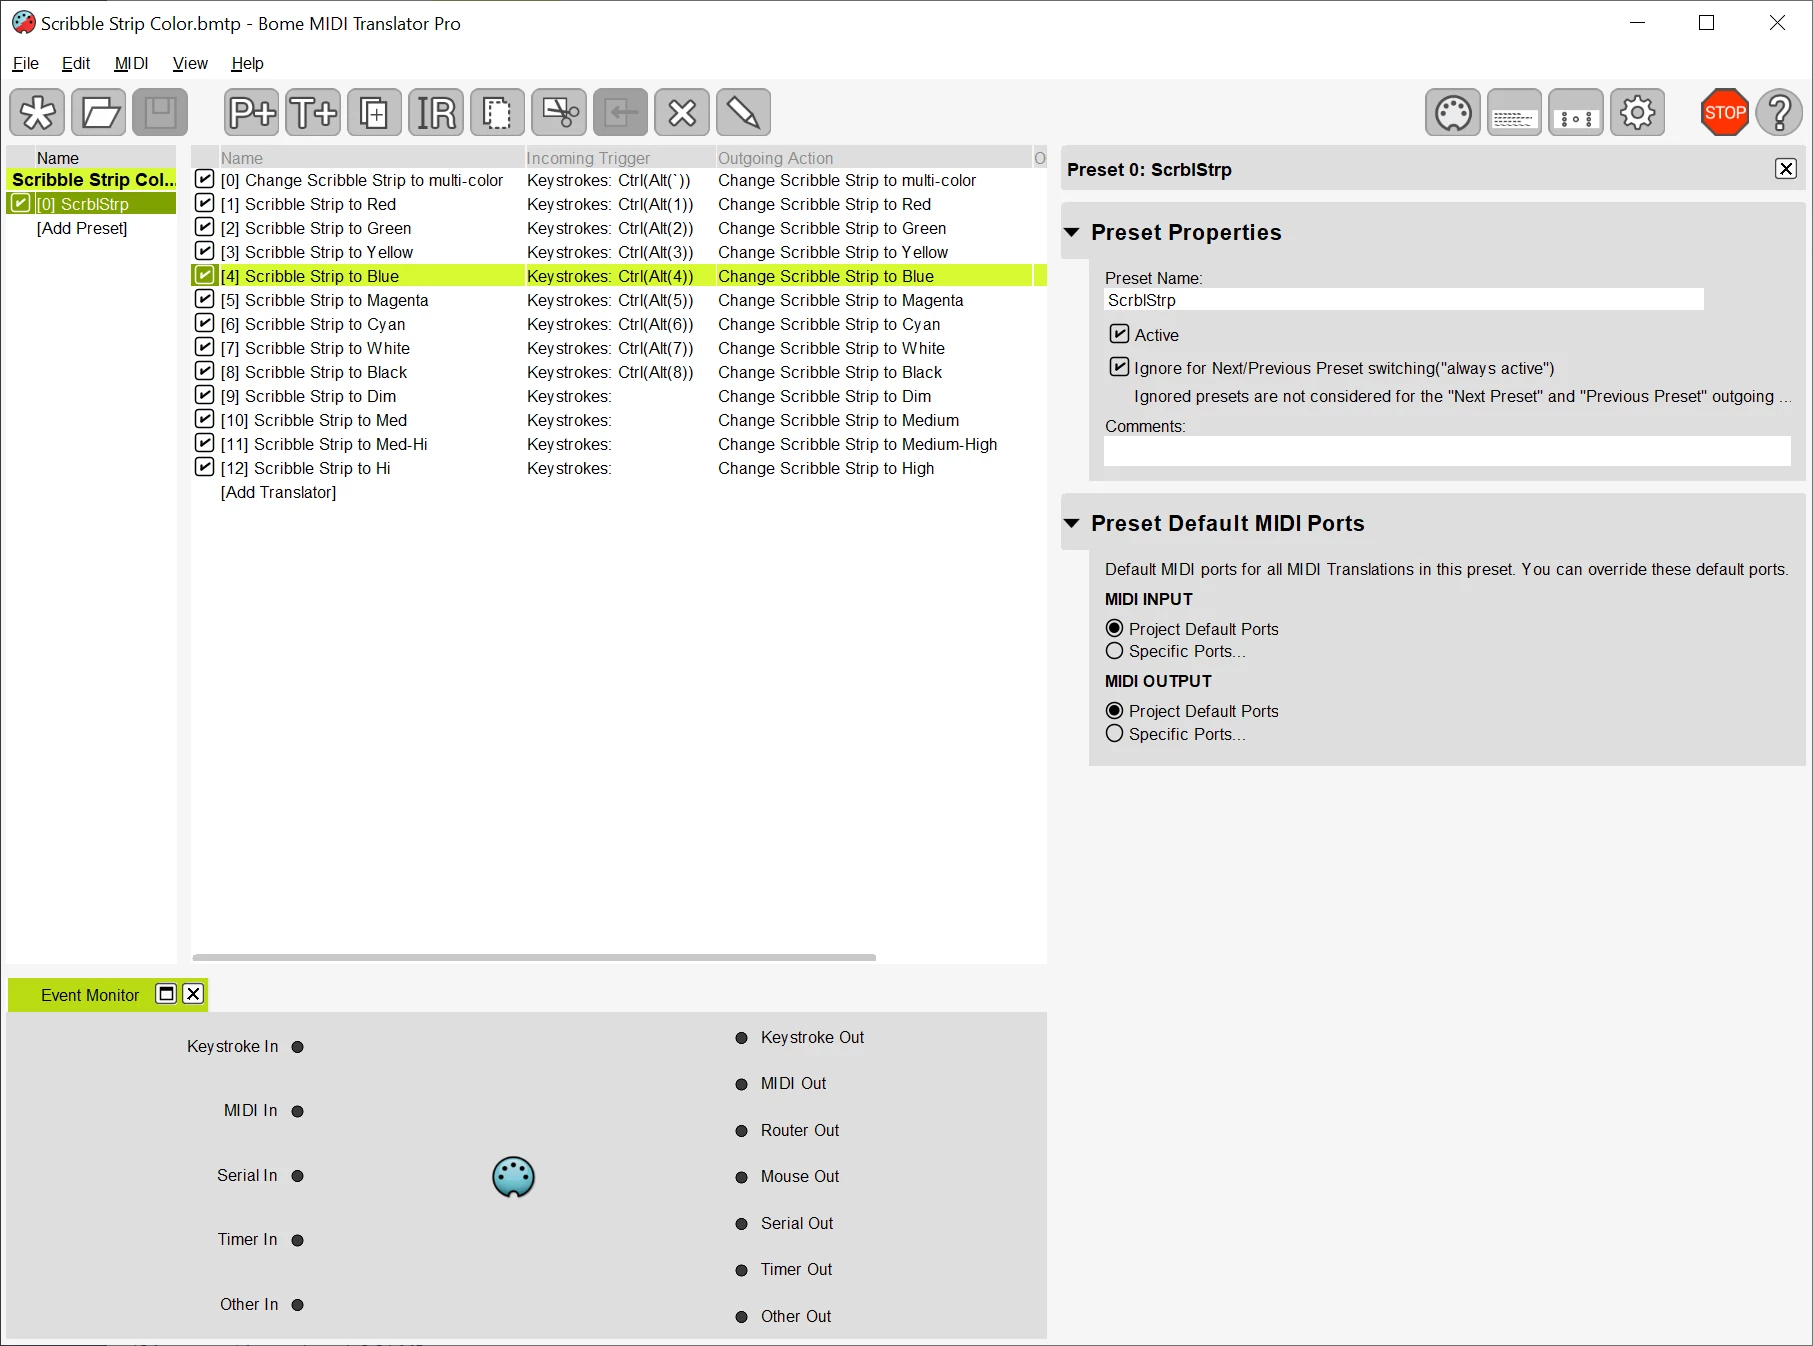Click the MIDI Out indicator dot

[x=741, y=1084]
